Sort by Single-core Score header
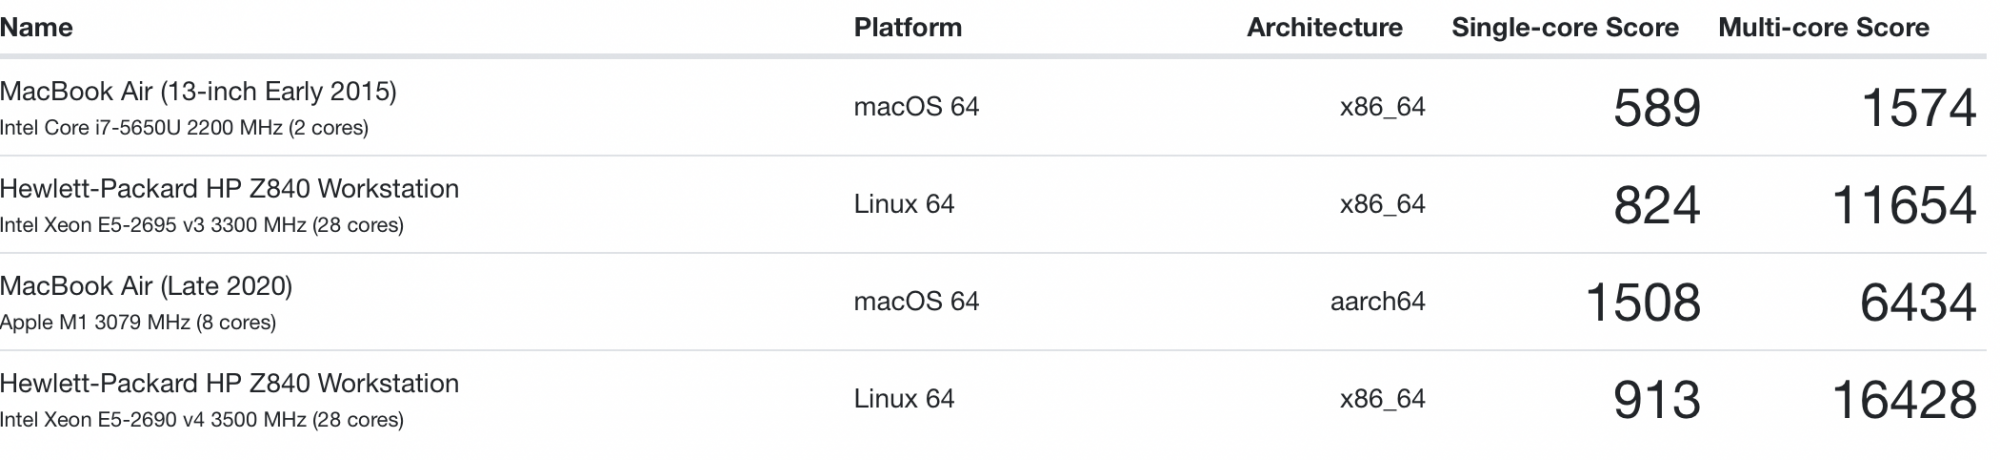 [x=1564, y=27]
